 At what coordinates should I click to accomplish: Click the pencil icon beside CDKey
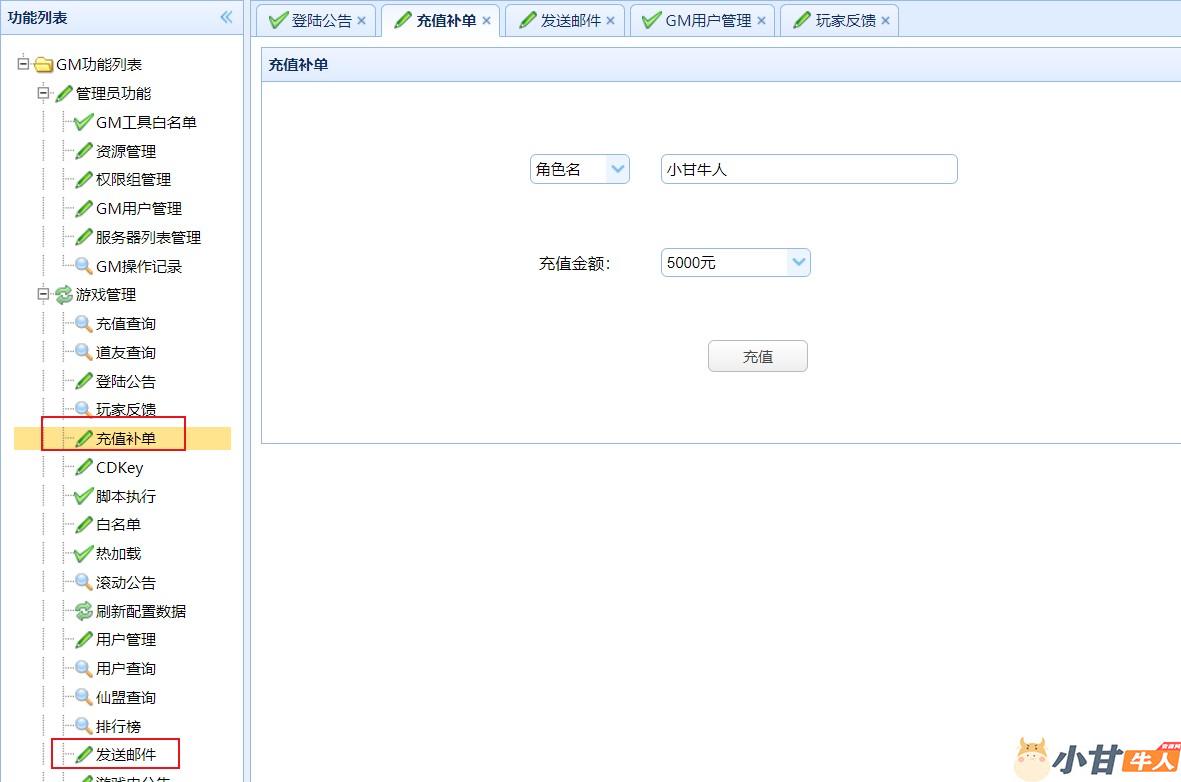[84, 467]
